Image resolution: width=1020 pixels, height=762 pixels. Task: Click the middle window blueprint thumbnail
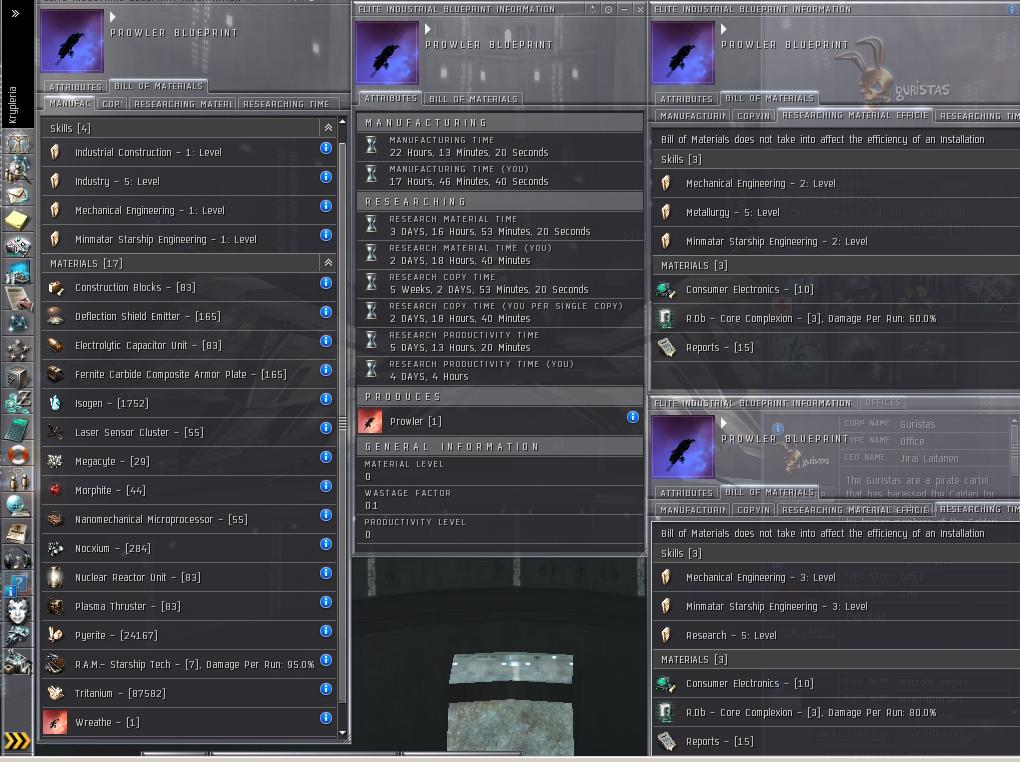[387, 53]
